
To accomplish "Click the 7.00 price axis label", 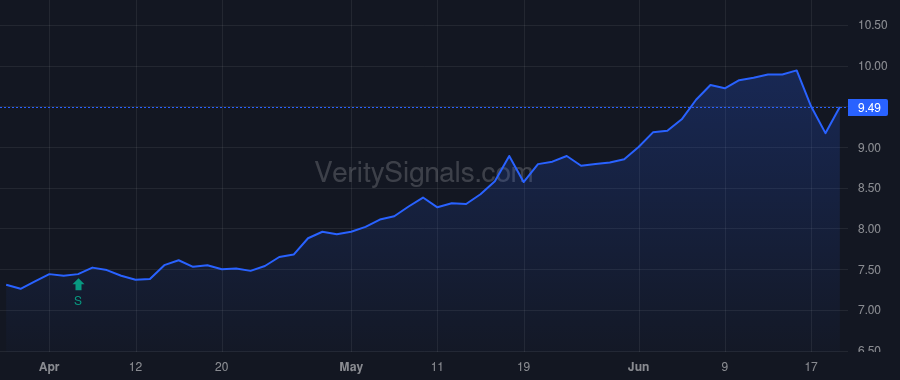I will click(x=870, y=311).
